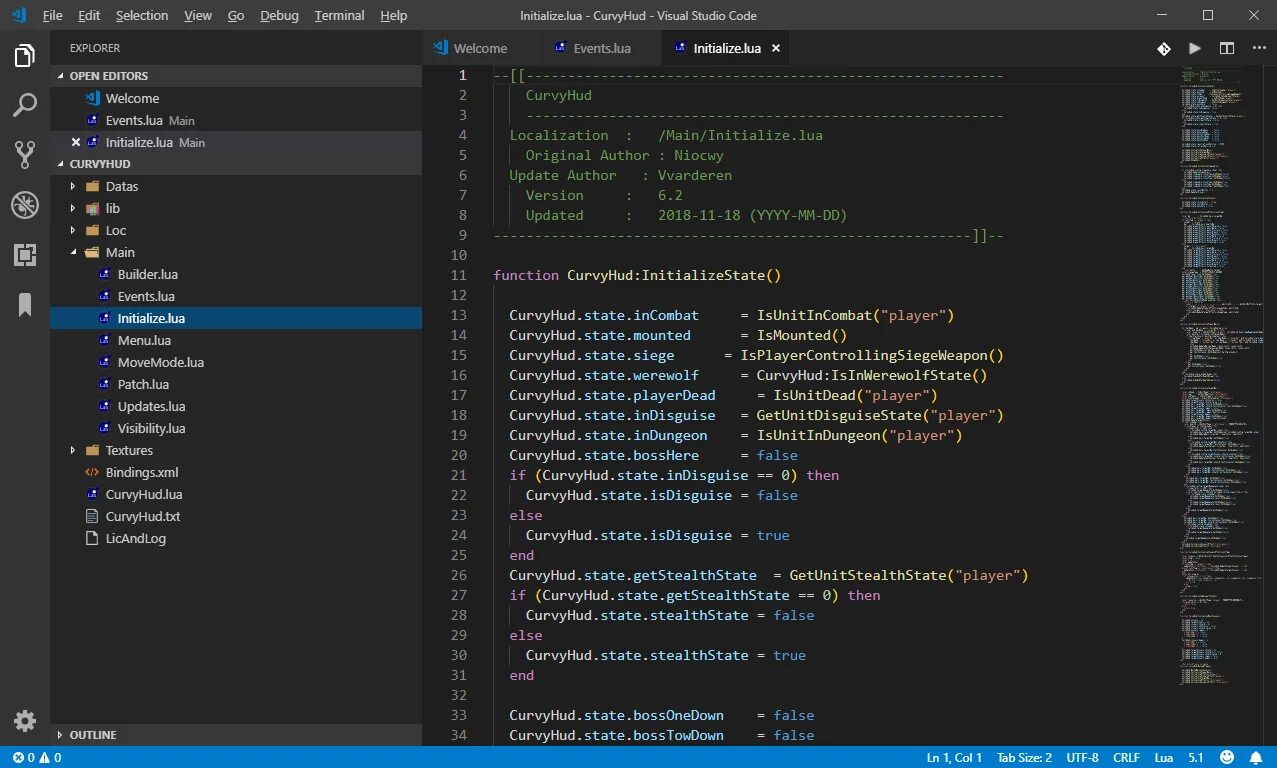Viewport: 1277px width, 768px height.
Task: Open the Explorer view in activity bar
Action: 25,56
